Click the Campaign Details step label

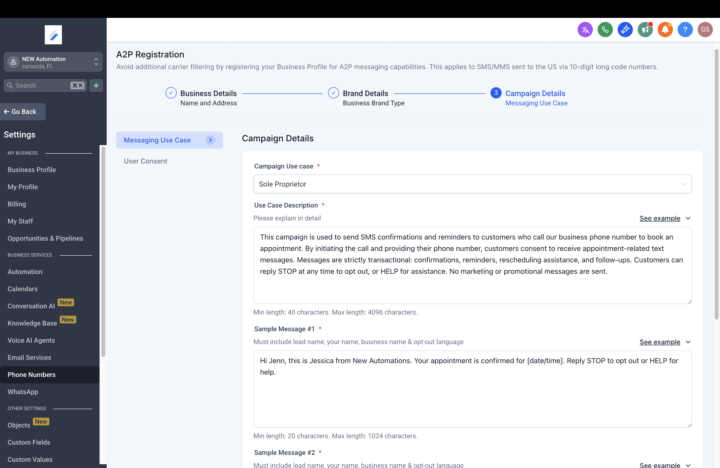535,93
